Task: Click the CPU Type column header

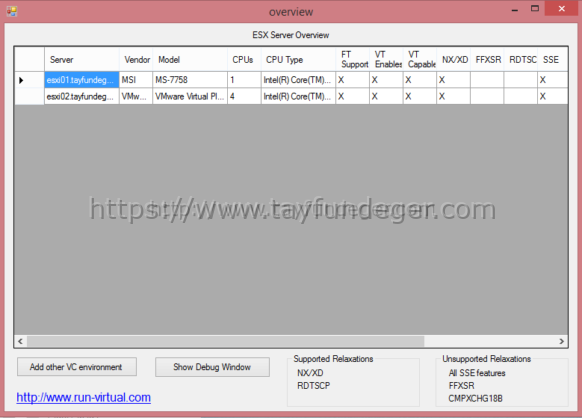Action: coord(298,59)
